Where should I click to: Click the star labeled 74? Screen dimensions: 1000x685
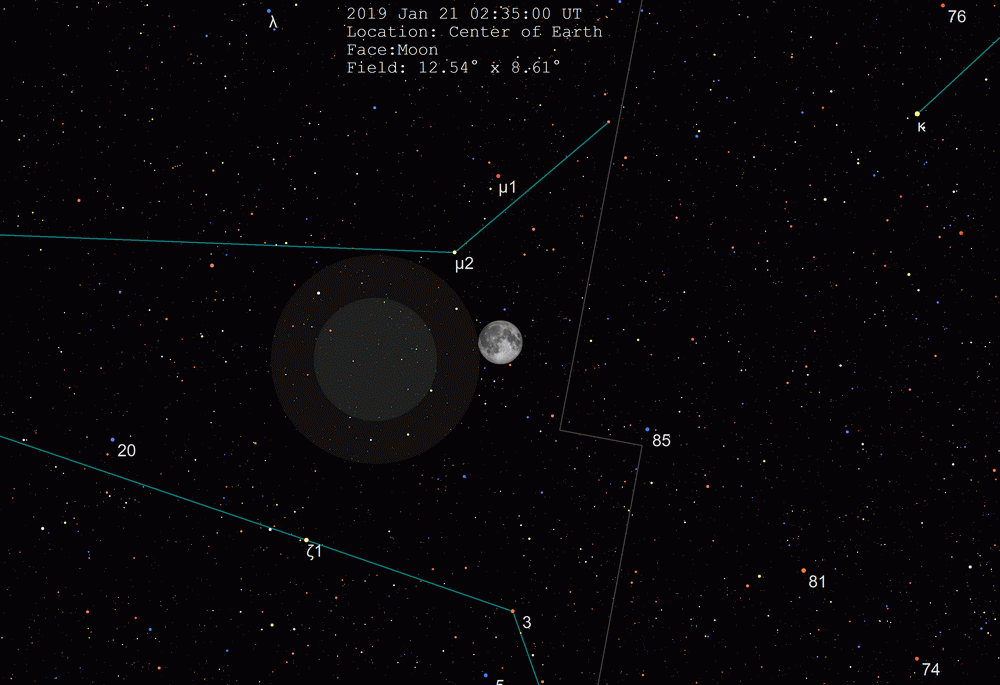pyautogui.click(x=918, y=660)
